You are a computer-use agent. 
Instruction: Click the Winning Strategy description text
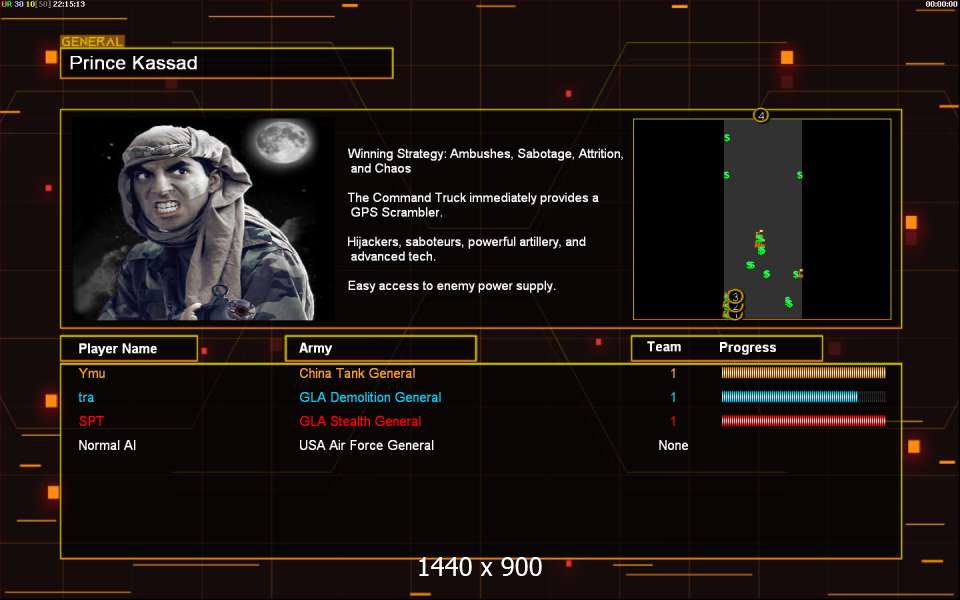click(x=486, y=161)
